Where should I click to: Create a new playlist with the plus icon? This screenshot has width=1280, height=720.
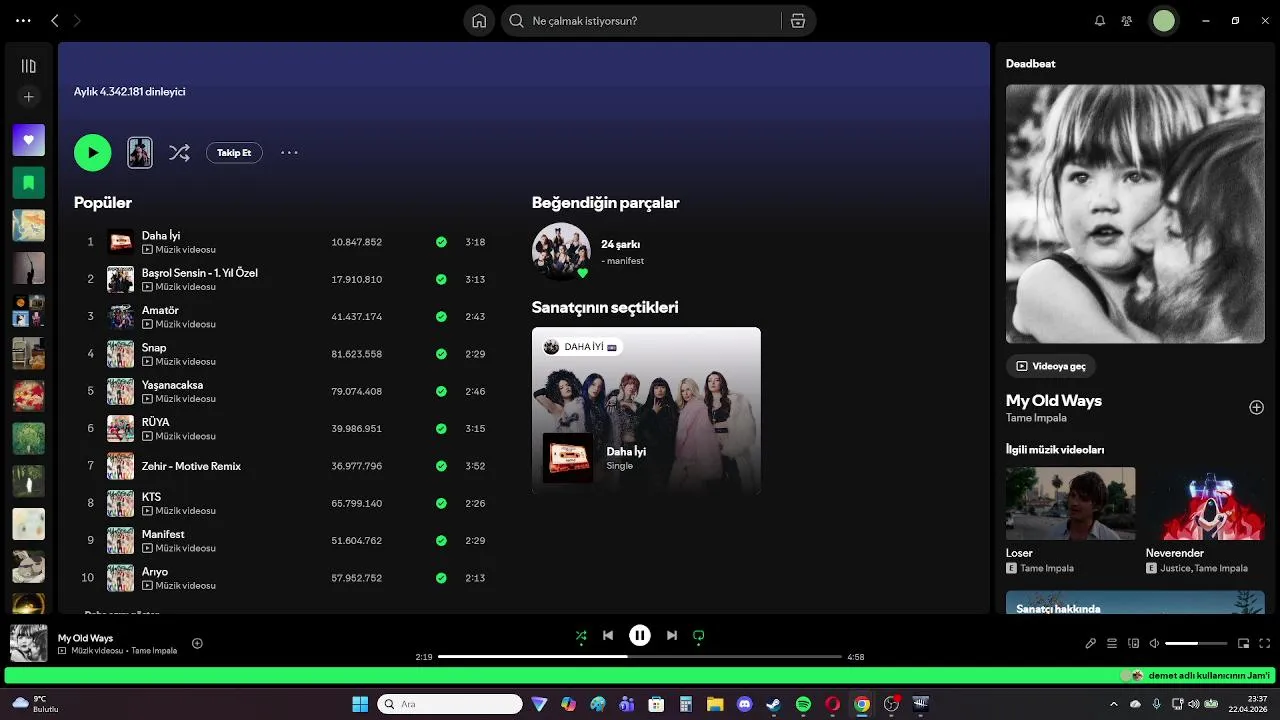pyautogui.click(x=29, y=97)
